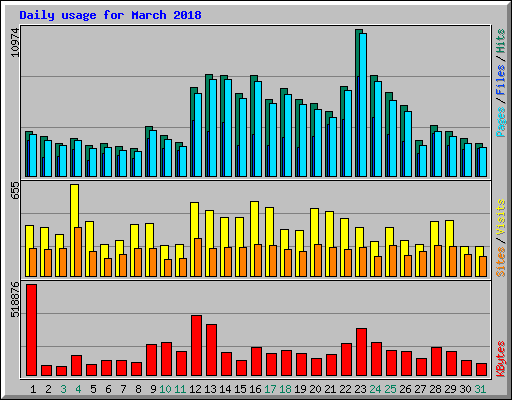The height and width of the screenshot is (400, 512).
Task: Click day 6 on the x-axis
Action: tap(108, 389)
